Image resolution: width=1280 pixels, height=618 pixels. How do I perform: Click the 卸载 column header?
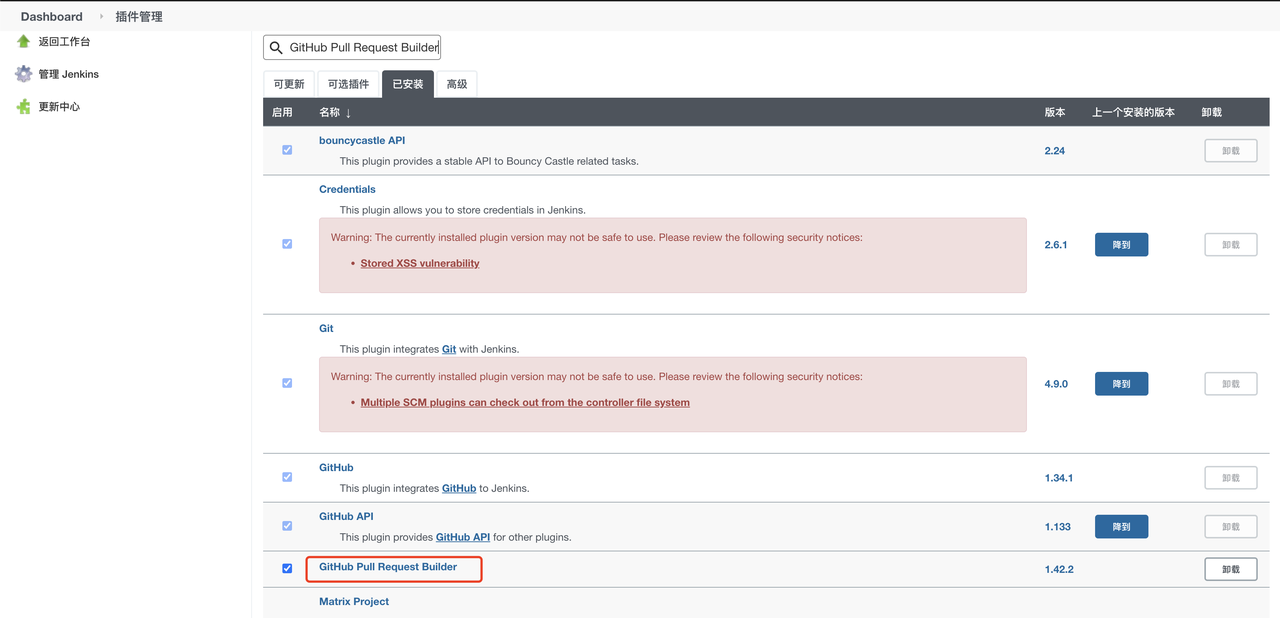1212,112
